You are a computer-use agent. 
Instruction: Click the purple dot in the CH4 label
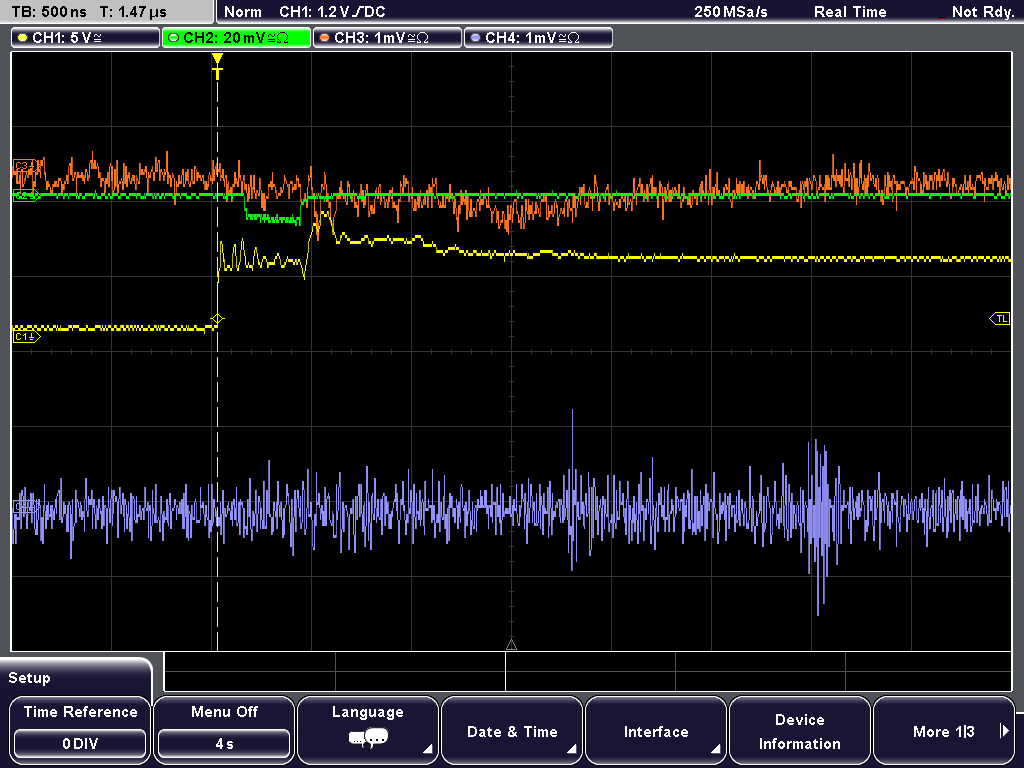(x=475, y=38)
